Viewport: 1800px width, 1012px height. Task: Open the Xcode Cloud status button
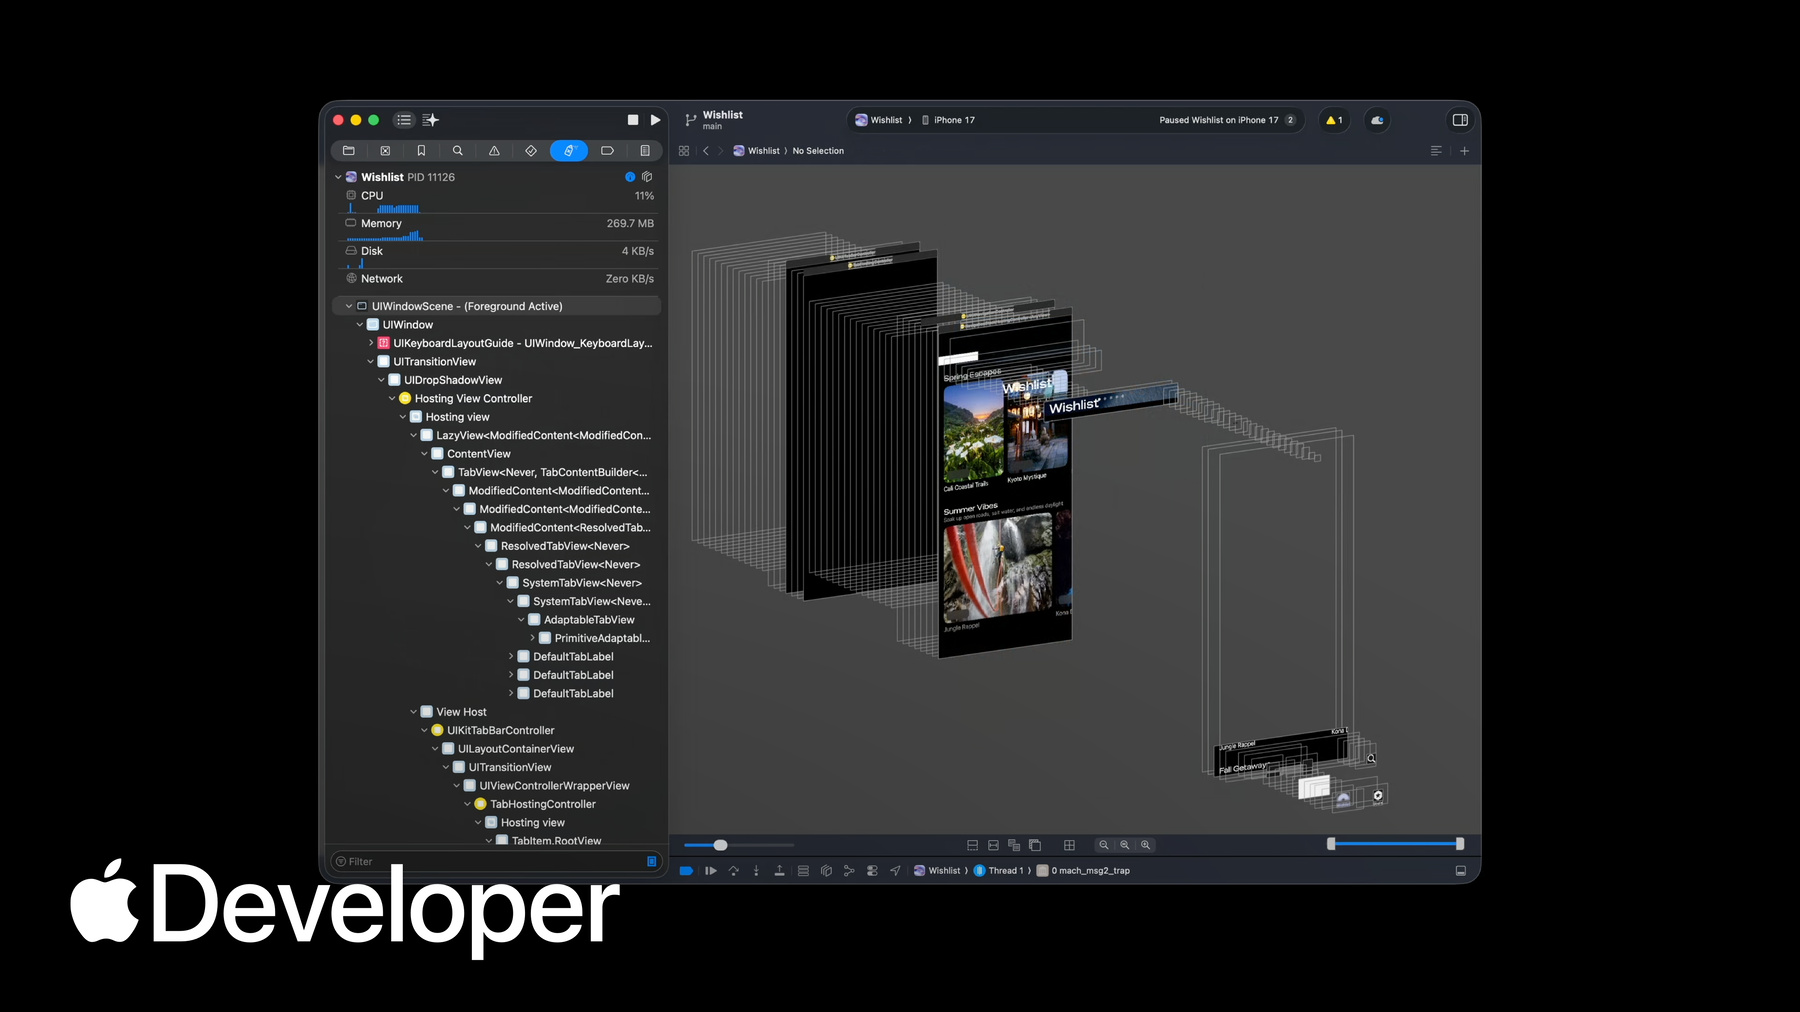pos(1377,120)
